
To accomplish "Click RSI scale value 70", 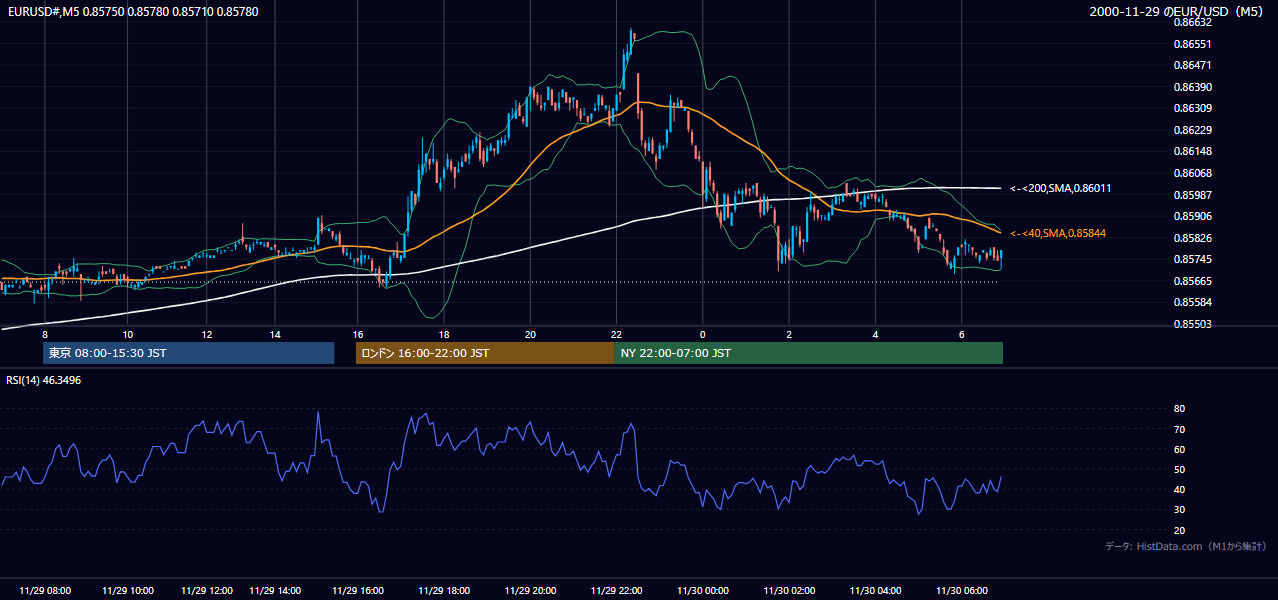I will (1179, 429).
